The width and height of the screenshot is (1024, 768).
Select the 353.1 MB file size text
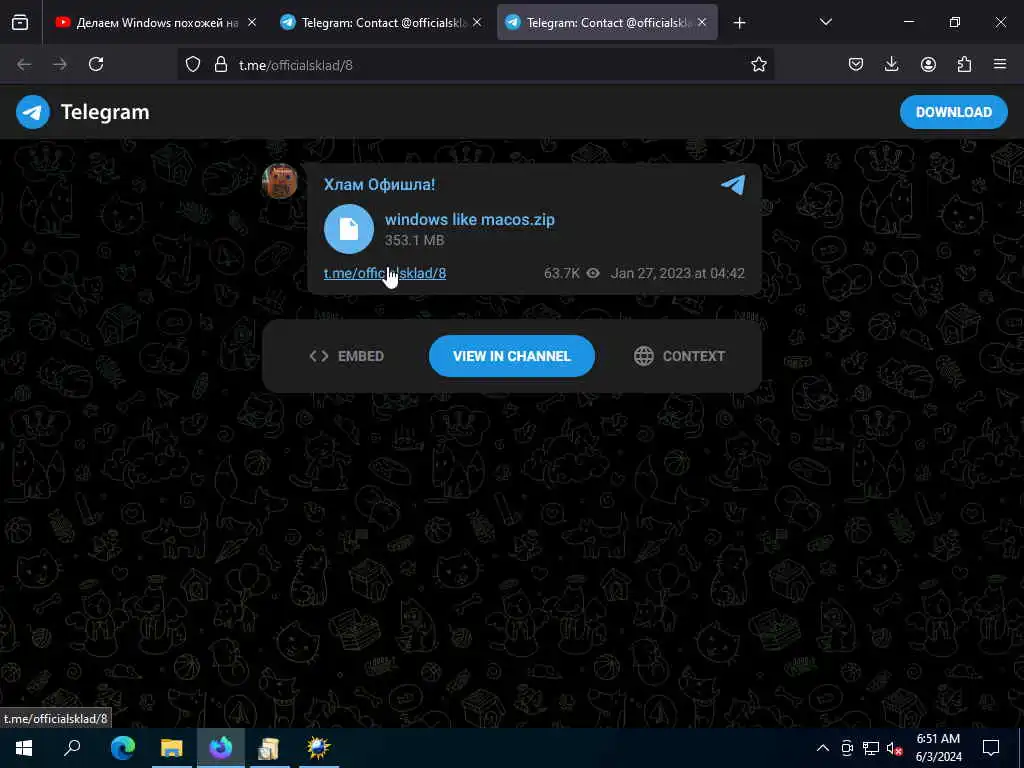click(415, 240)
